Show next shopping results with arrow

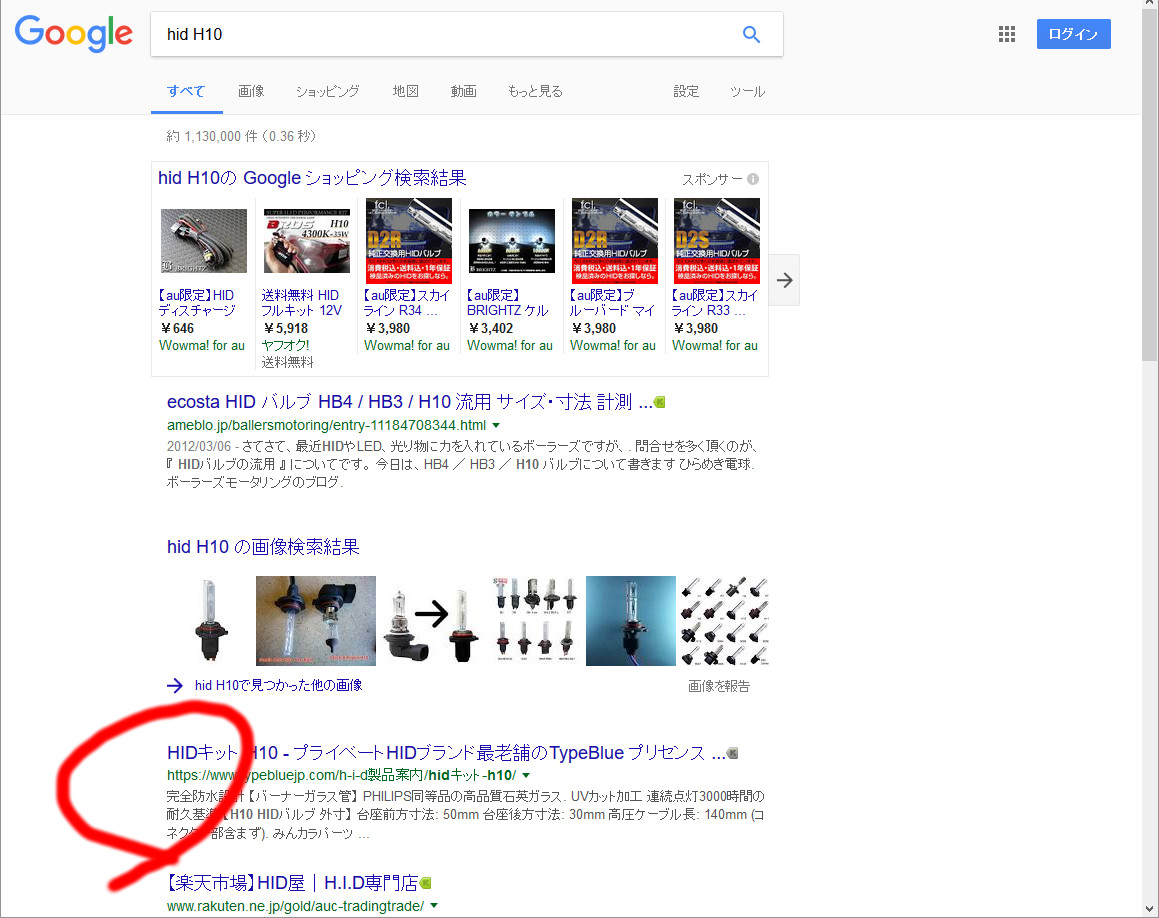pyautogui.click(x=784, y=280)
